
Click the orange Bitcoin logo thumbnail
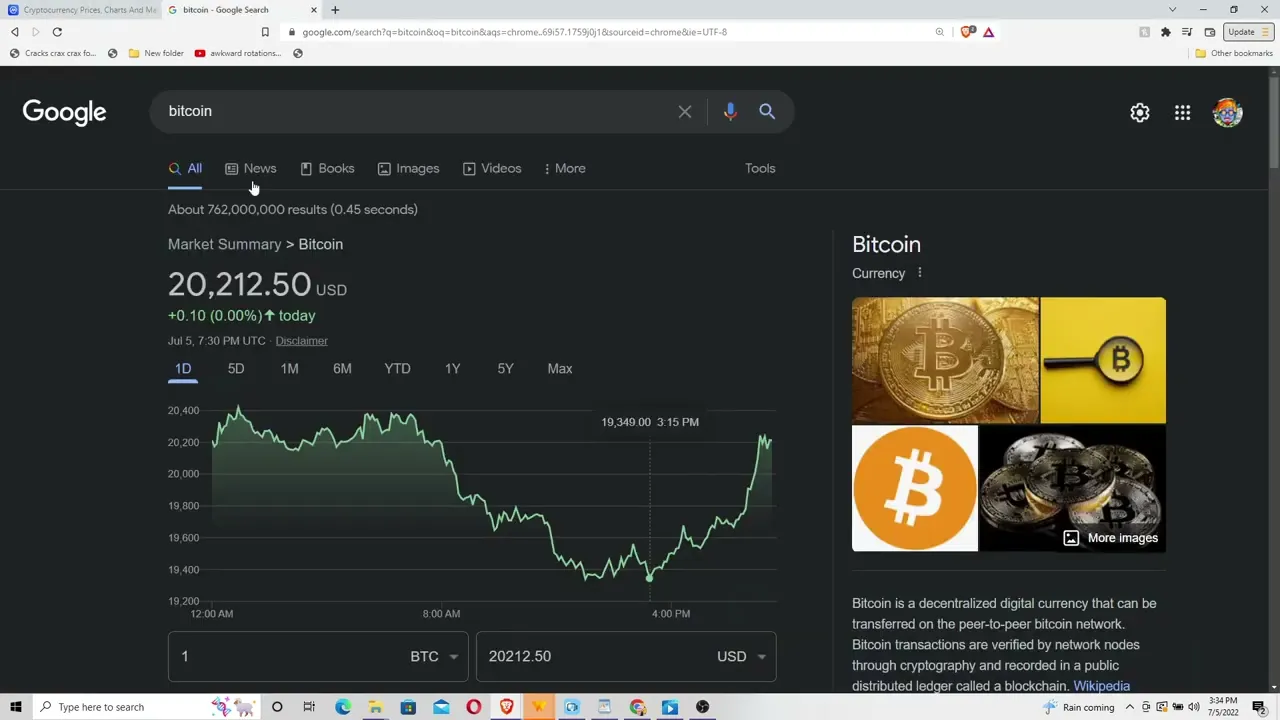[x=915, y=489]
